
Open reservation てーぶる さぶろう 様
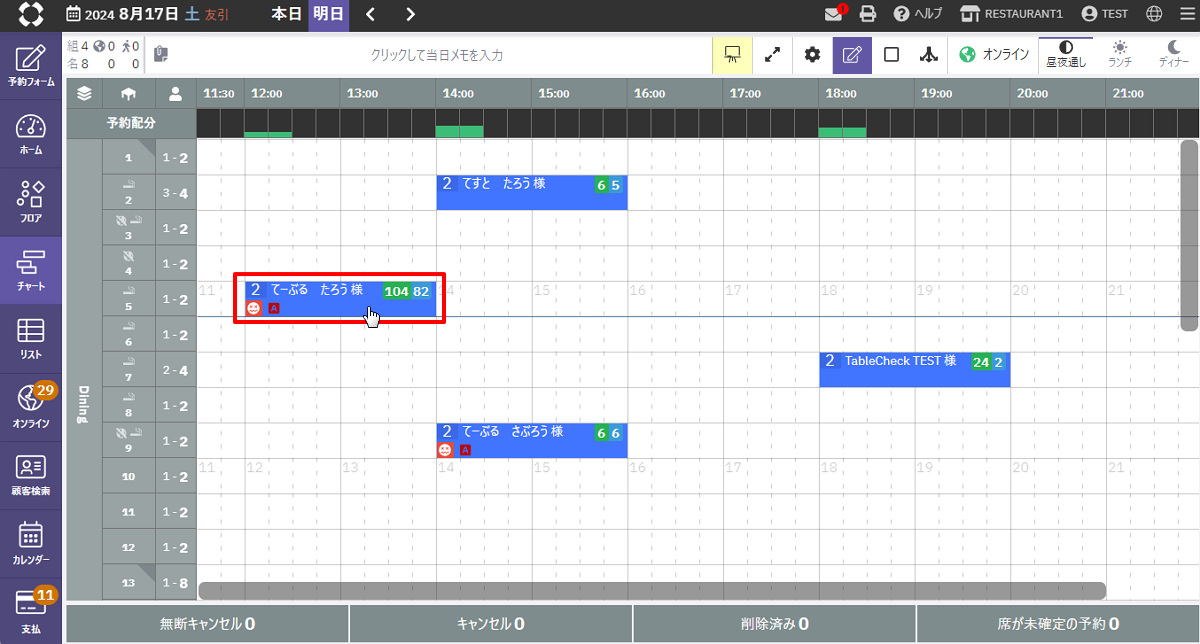532,440
